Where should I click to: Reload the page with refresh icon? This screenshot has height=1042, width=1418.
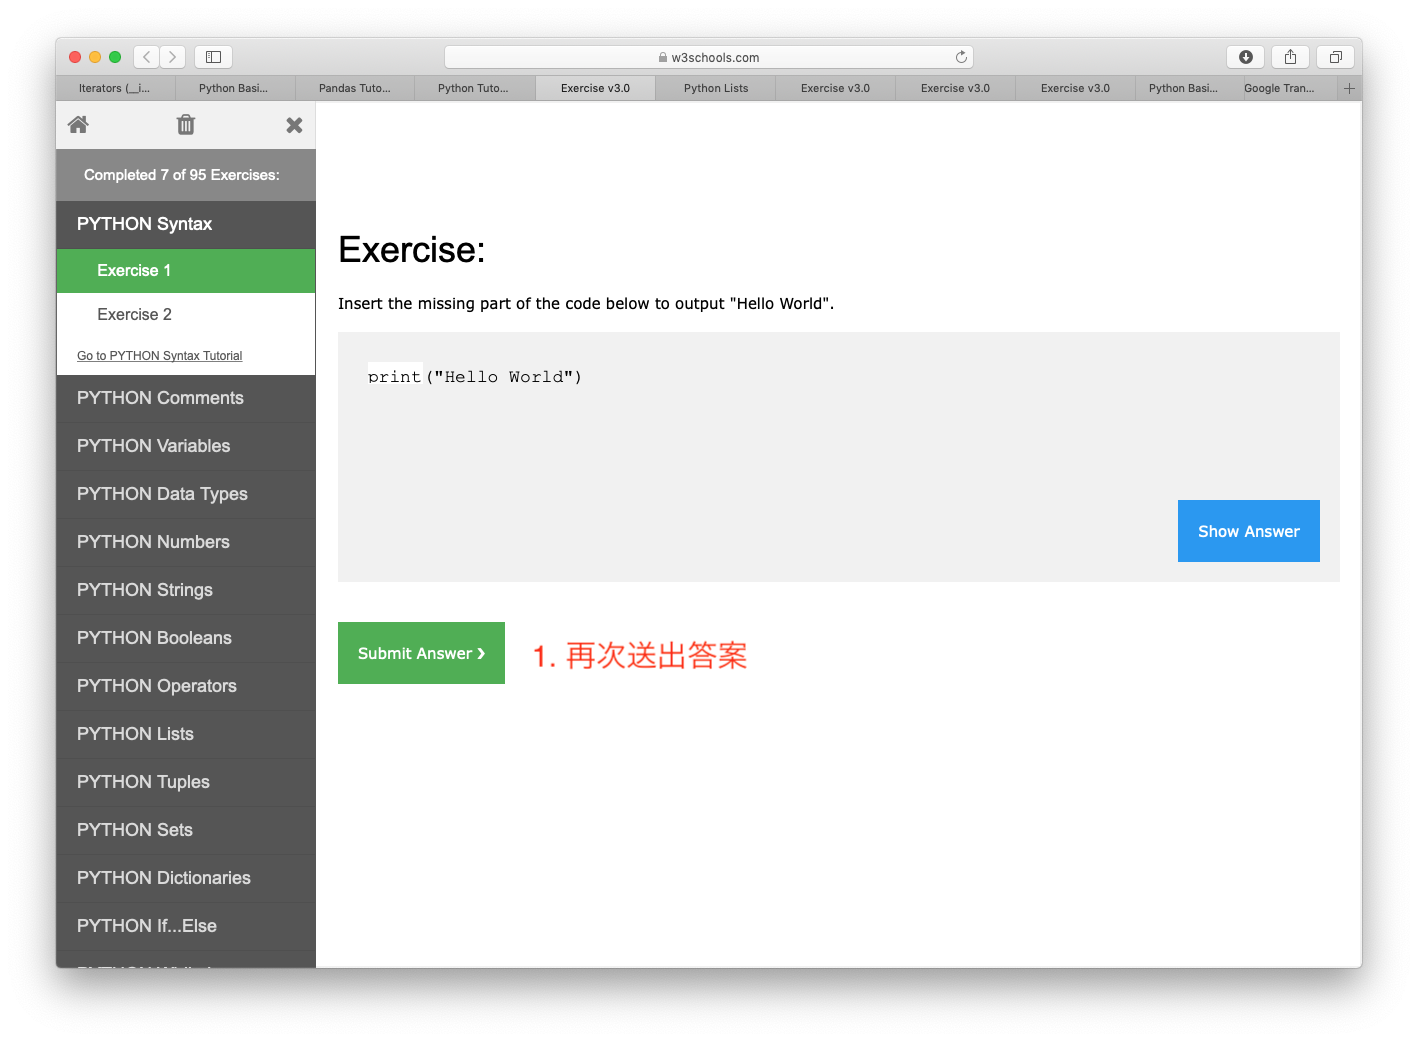click(x=961, y=57)
